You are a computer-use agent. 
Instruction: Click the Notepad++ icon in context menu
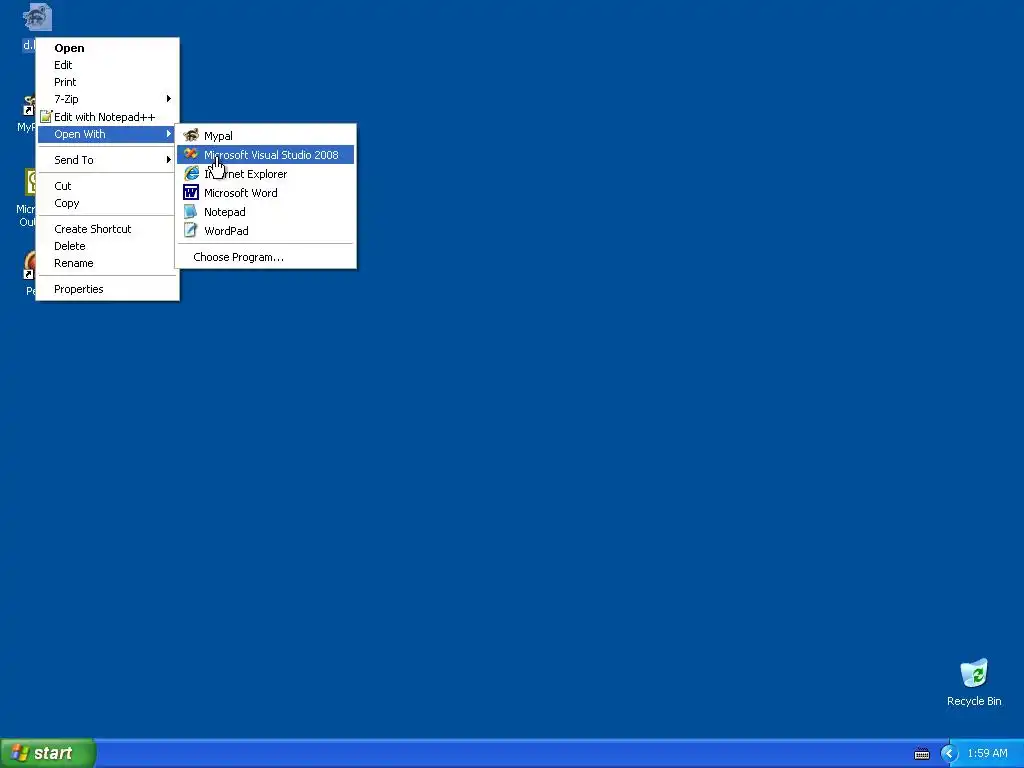(x=45, y=117)
